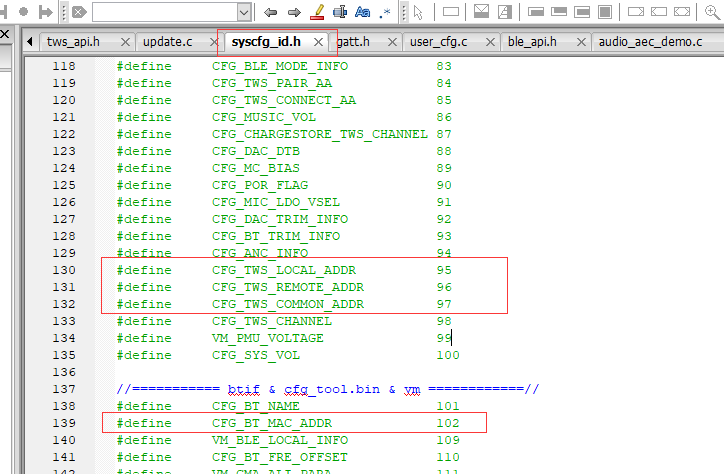Click VM_BLE_LOCAL_INFO identifier
Viewport: 724px width, 474px height.
280,440
